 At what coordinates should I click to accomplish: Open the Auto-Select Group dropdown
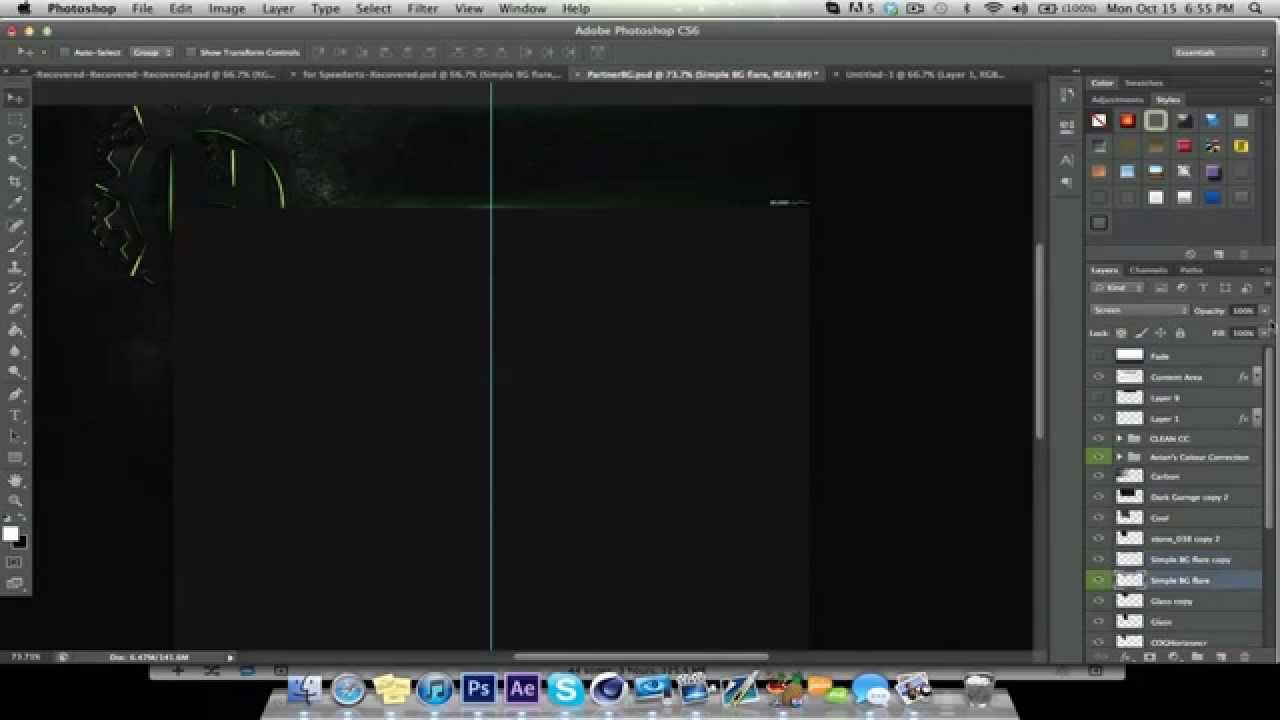[151, 52]
